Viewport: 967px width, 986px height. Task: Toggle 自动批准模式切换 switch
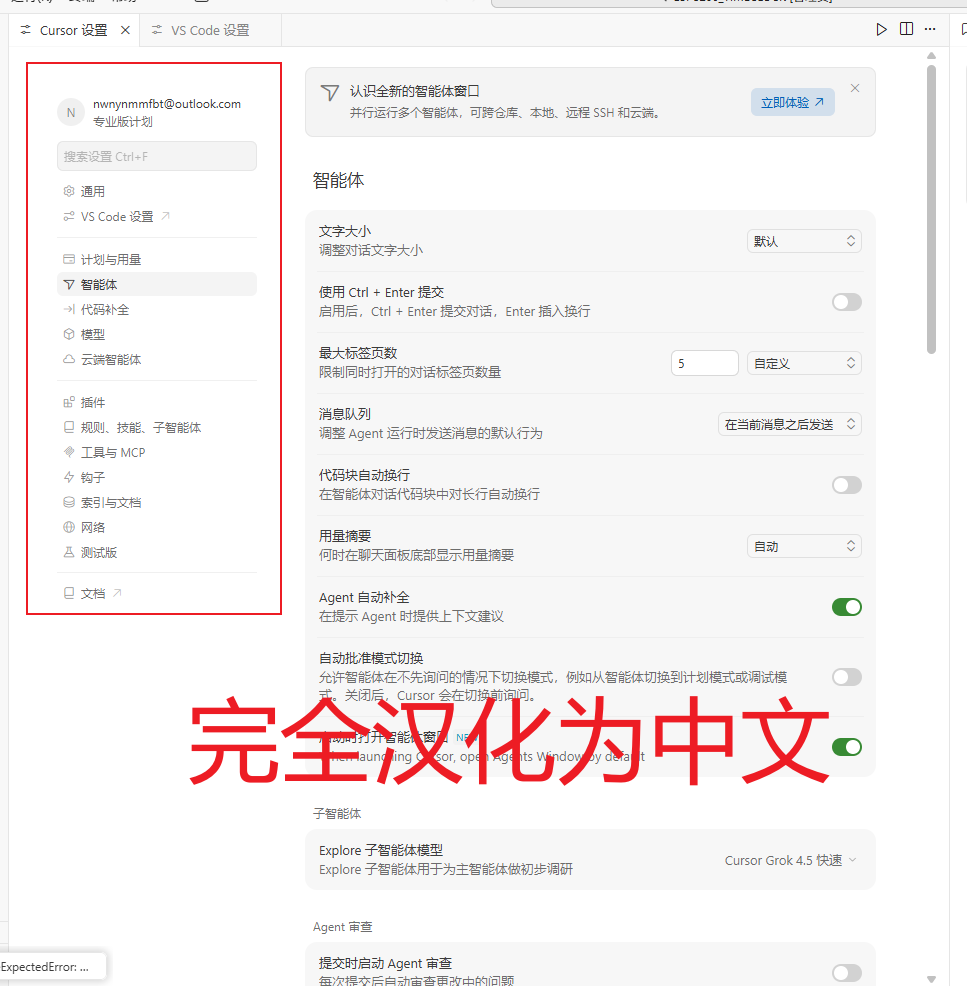(846, 677)
